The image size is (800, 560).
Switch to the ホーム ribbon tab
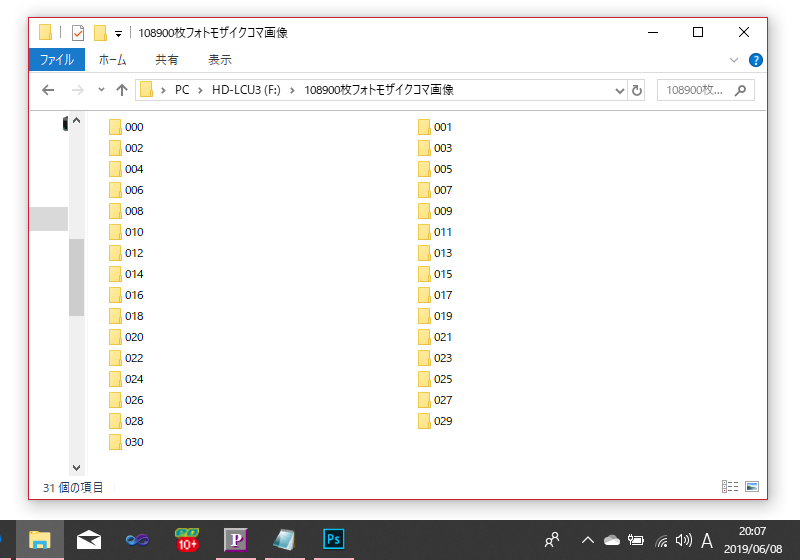[112, 60]
